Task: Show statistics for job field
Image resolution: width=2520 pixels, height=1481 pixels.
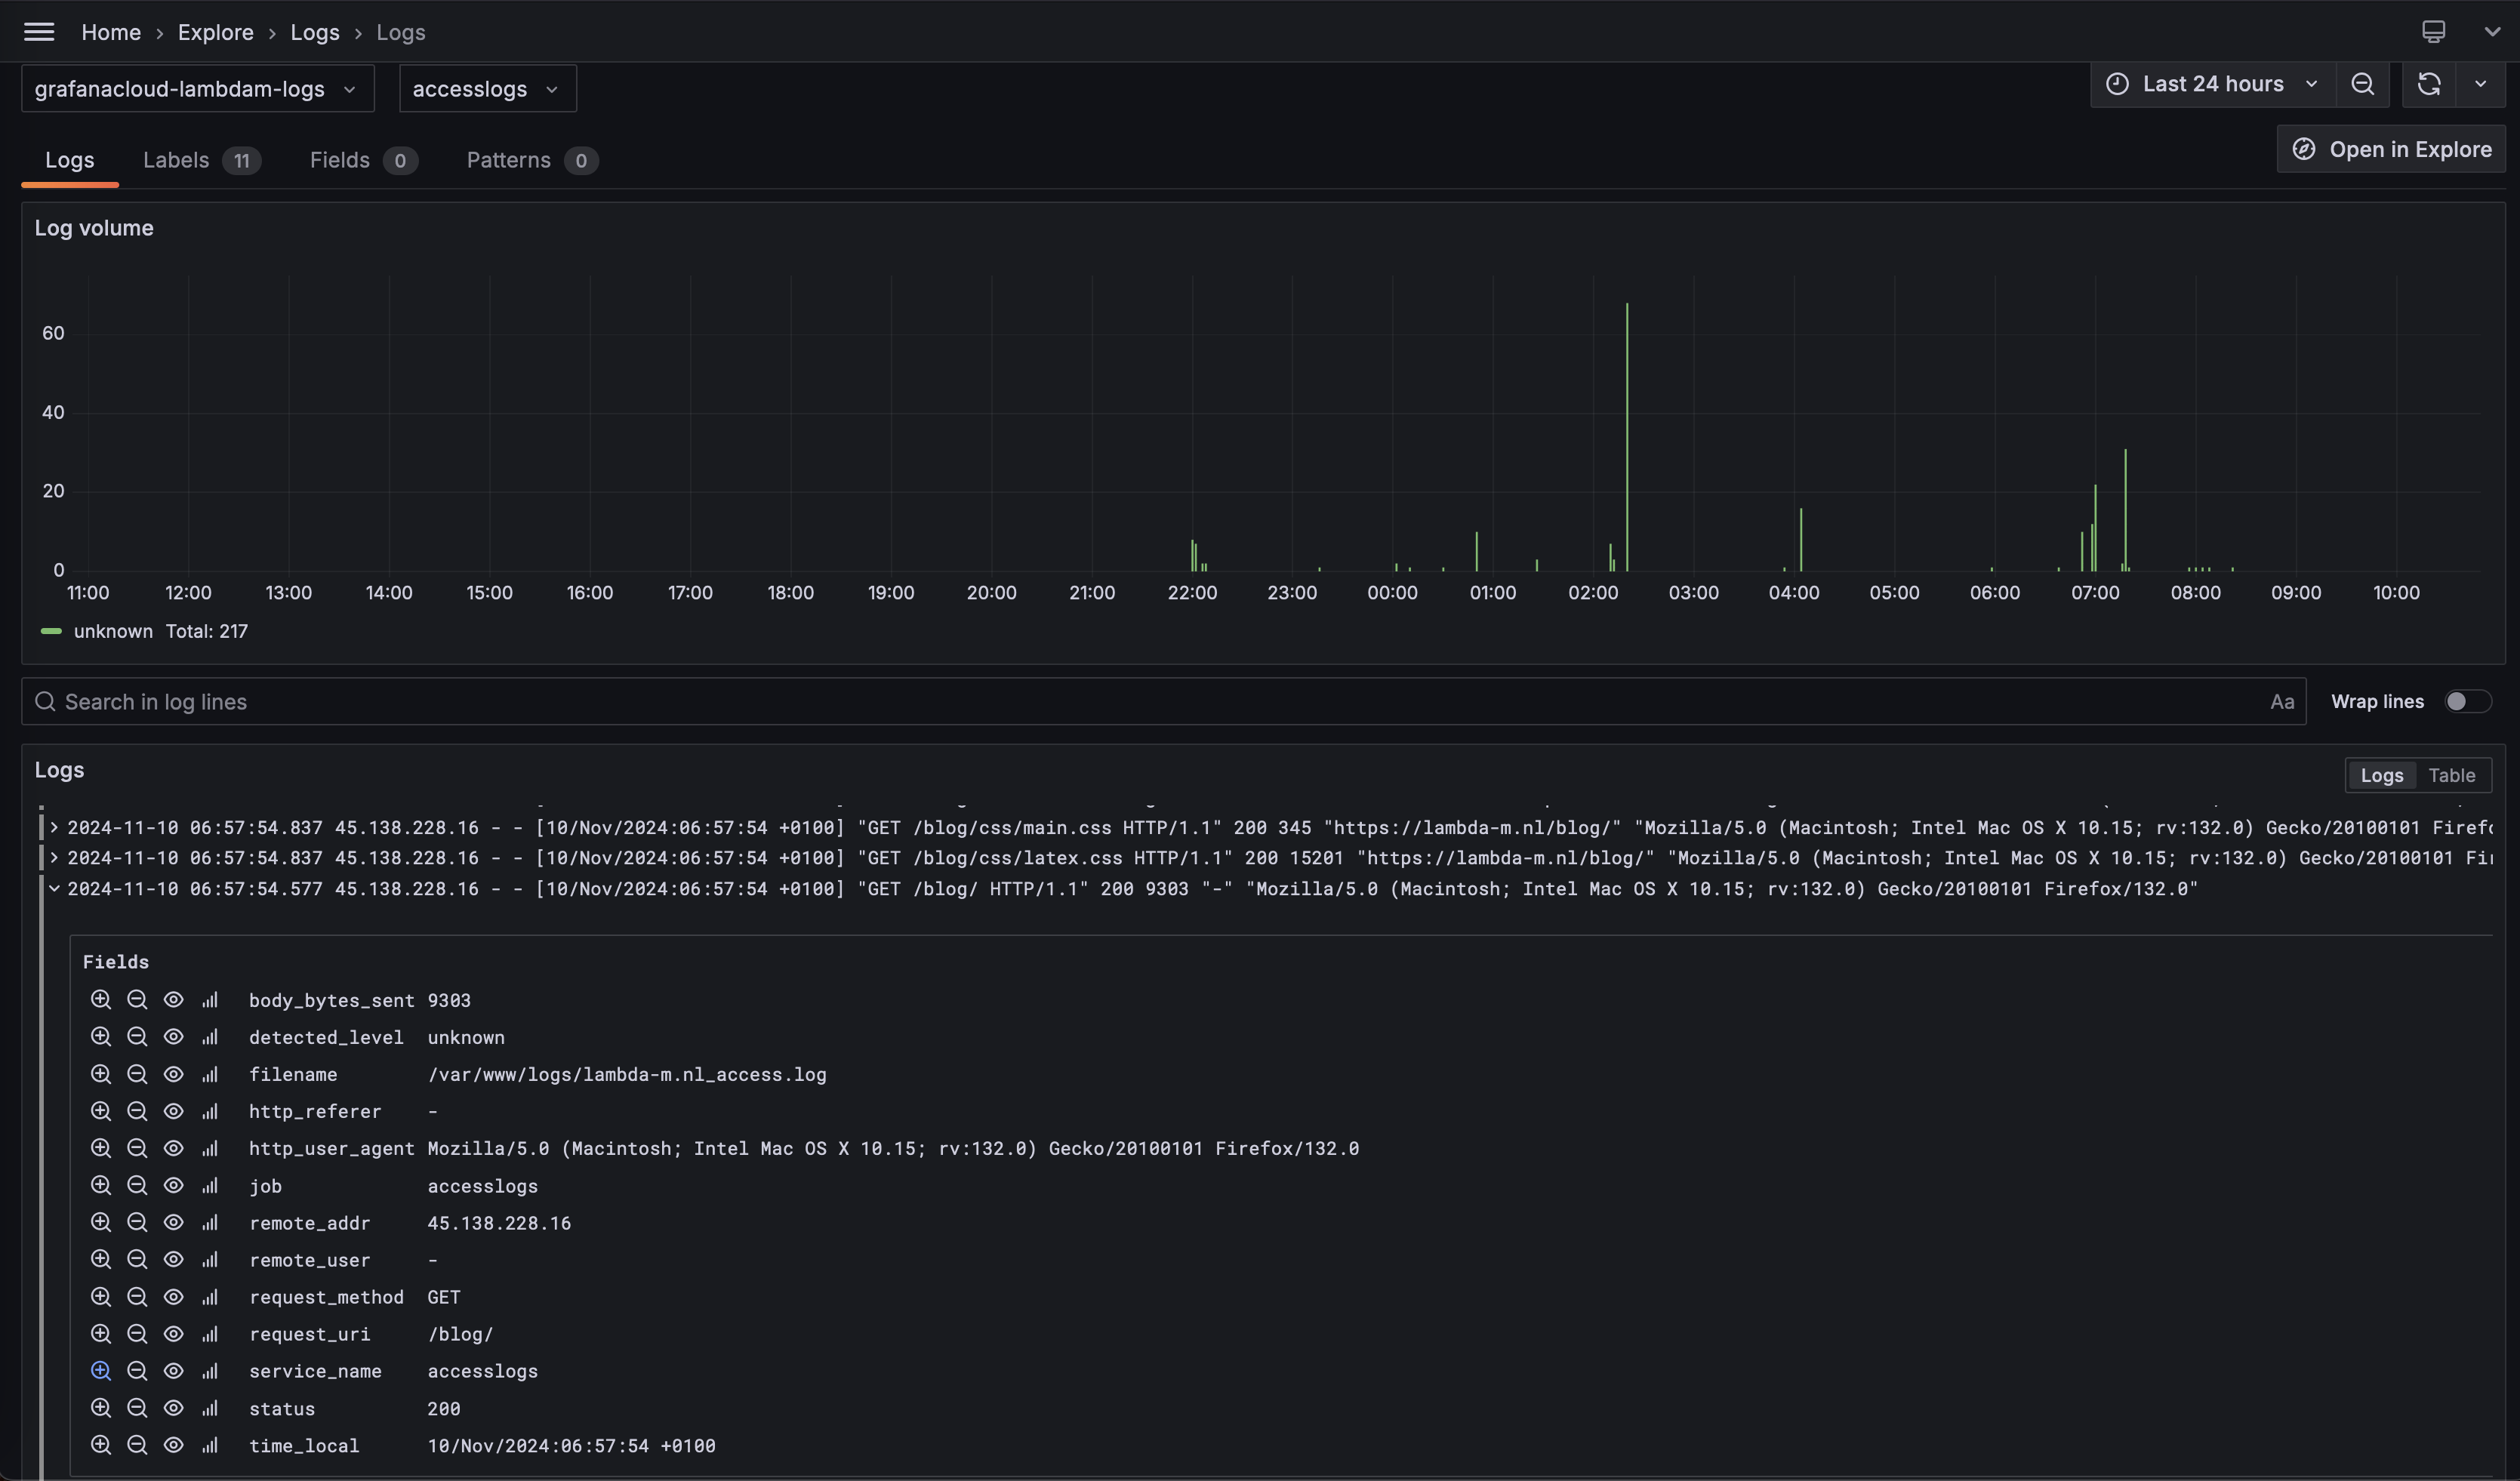Action: [209, 1186]
